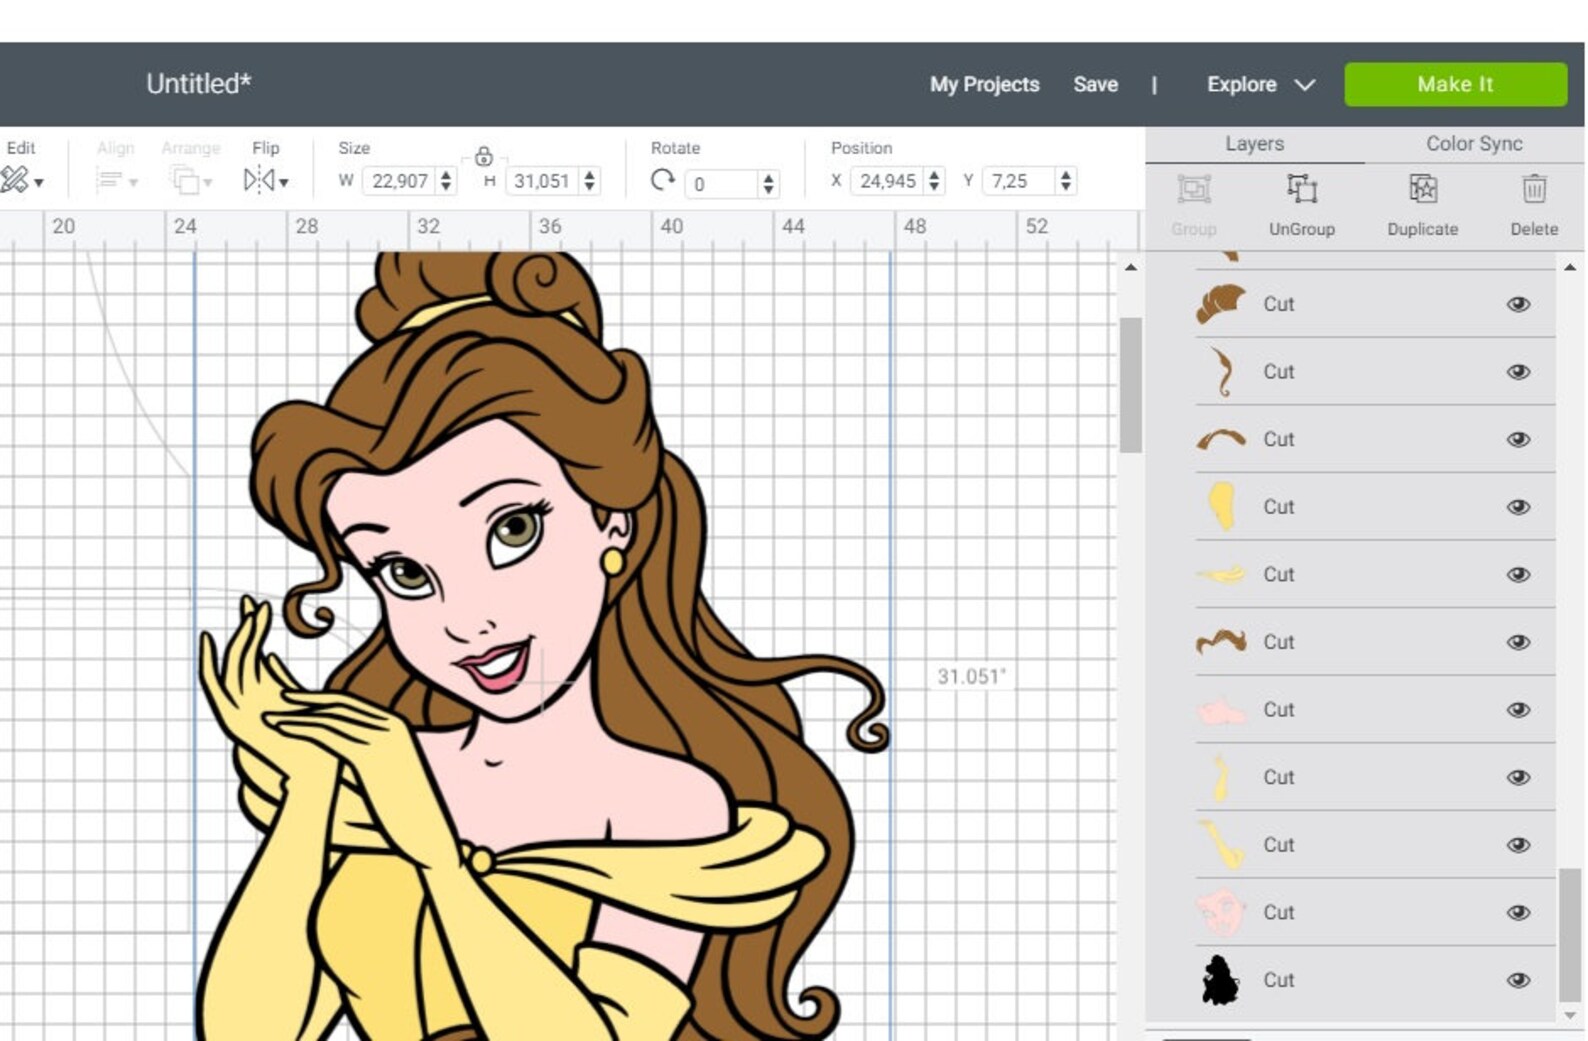Click the height H input field
This screenshot has height=1041, width=1588.
[x=541, y=181]
